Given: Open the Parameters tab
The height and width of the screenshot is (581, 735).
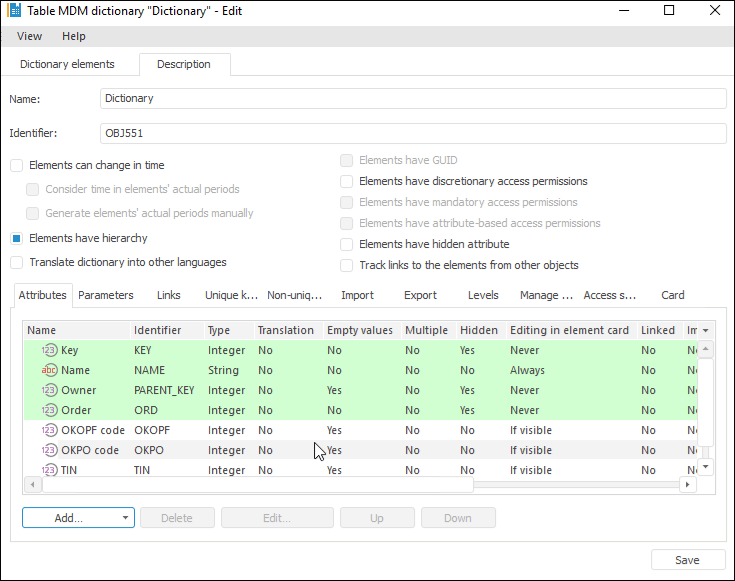Looking at the screenshot, I should [x=106, y=295].
